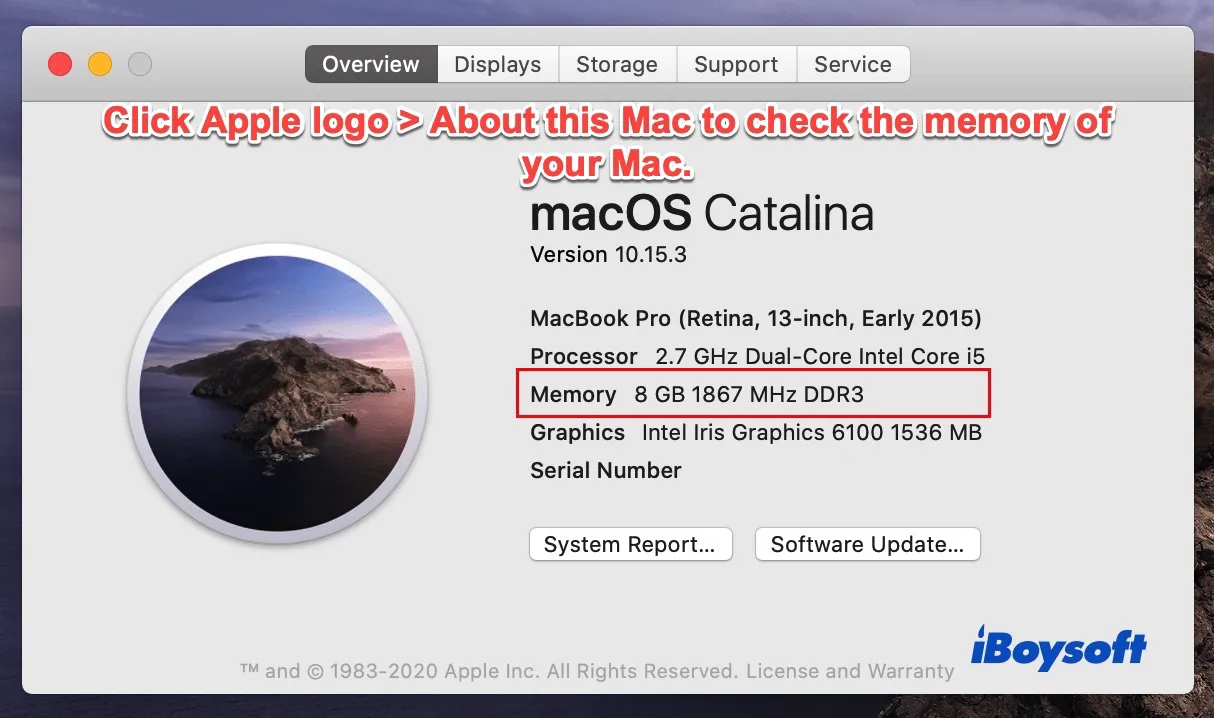The height and width of the screenshot is (718, 1214).
Task: Click the red close window button
Action: tap(60, 64)
